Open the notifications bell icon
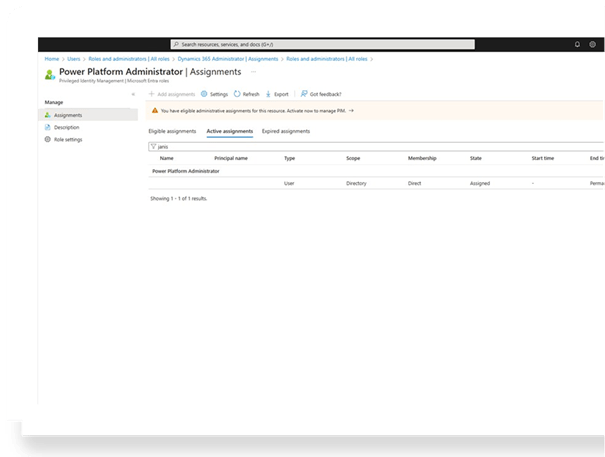The image size is (605, 457). pyautogui.click(x=577, y=44)
